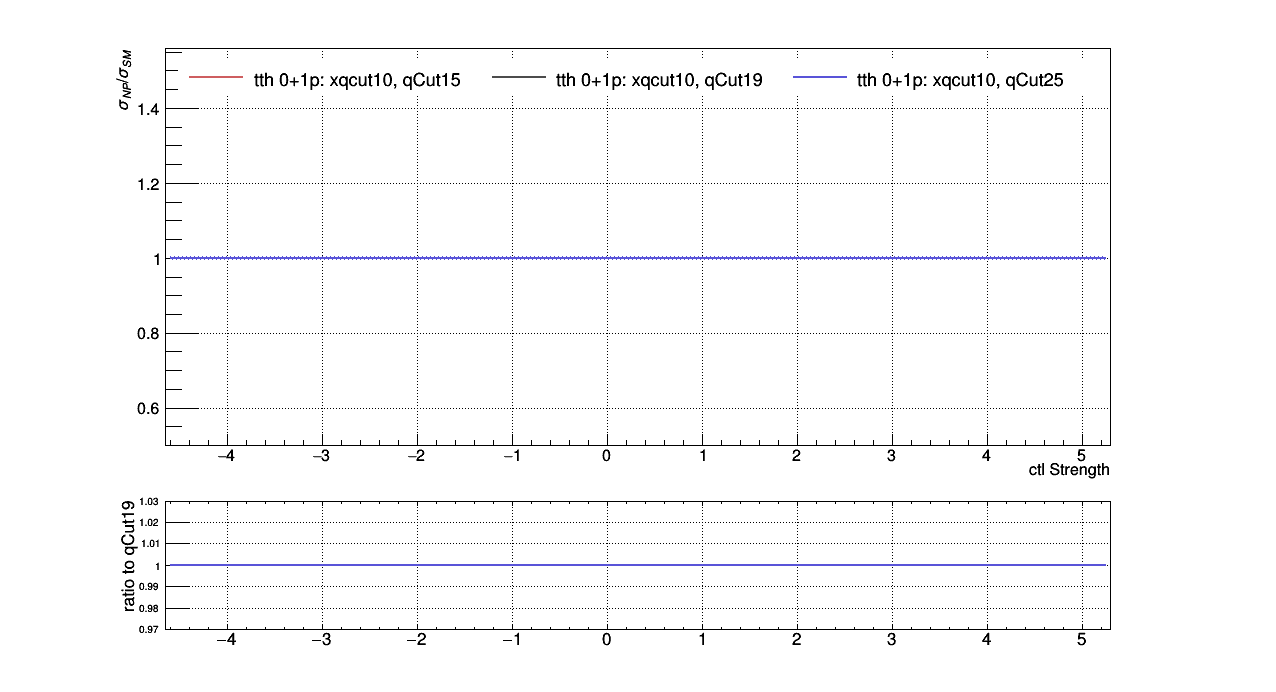
Task: Click ratio panel x-axis tick label −4
Action: (227, 641)
